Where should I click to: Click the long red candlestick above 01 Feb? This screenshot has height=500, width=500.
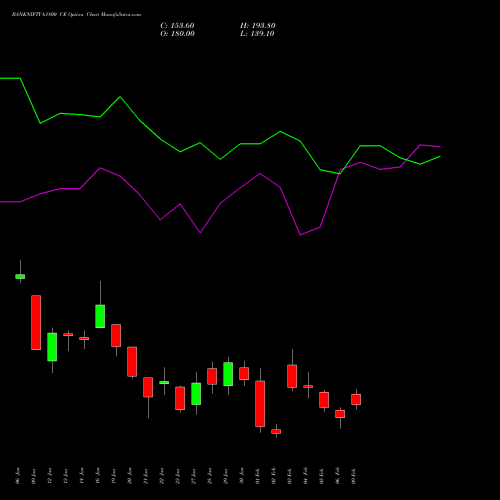pos(260,404)
